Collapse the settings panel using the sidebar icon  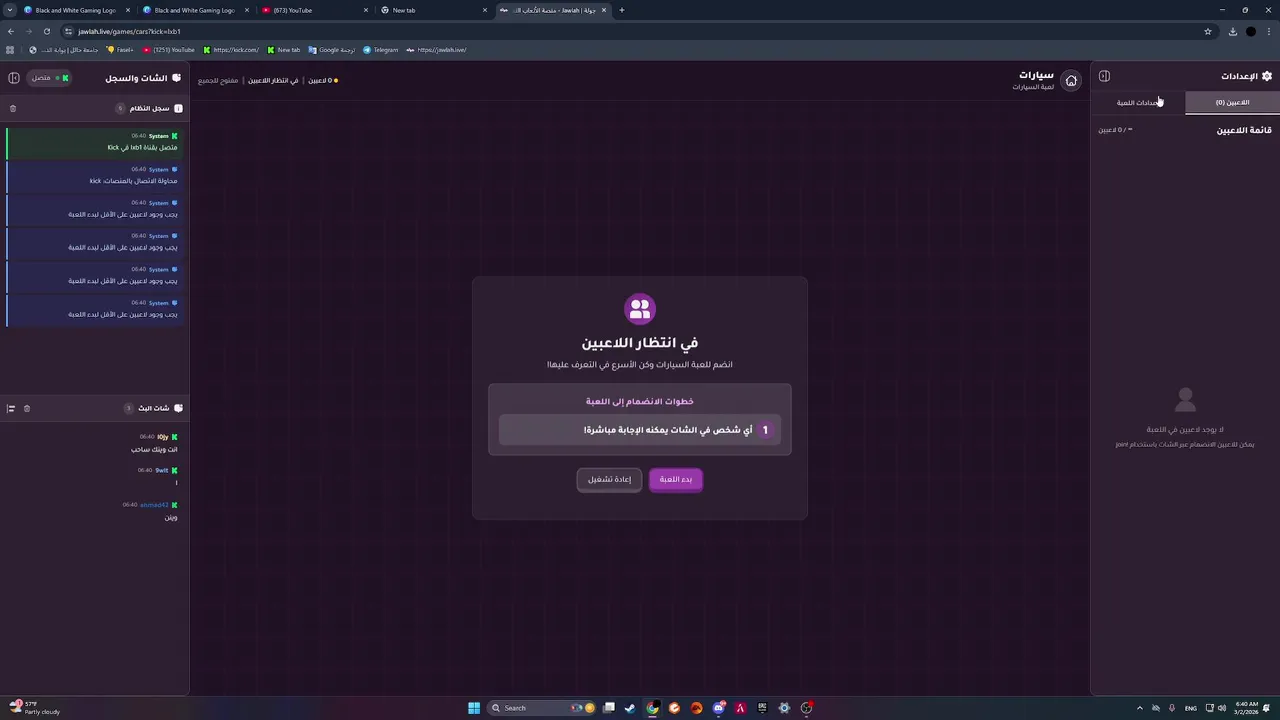click(1104, 76)
